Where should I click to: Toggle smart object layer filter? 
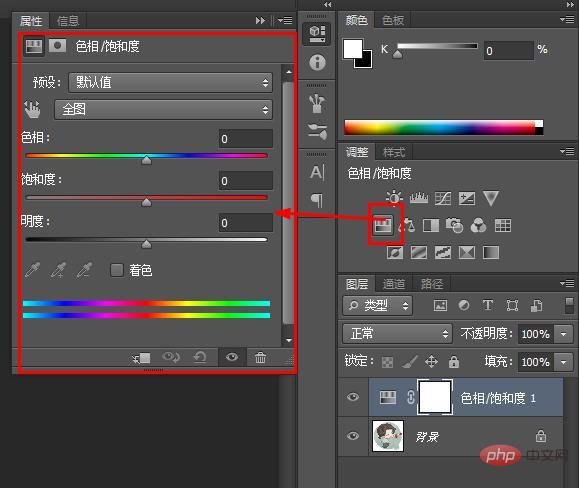tap(536, 305)
